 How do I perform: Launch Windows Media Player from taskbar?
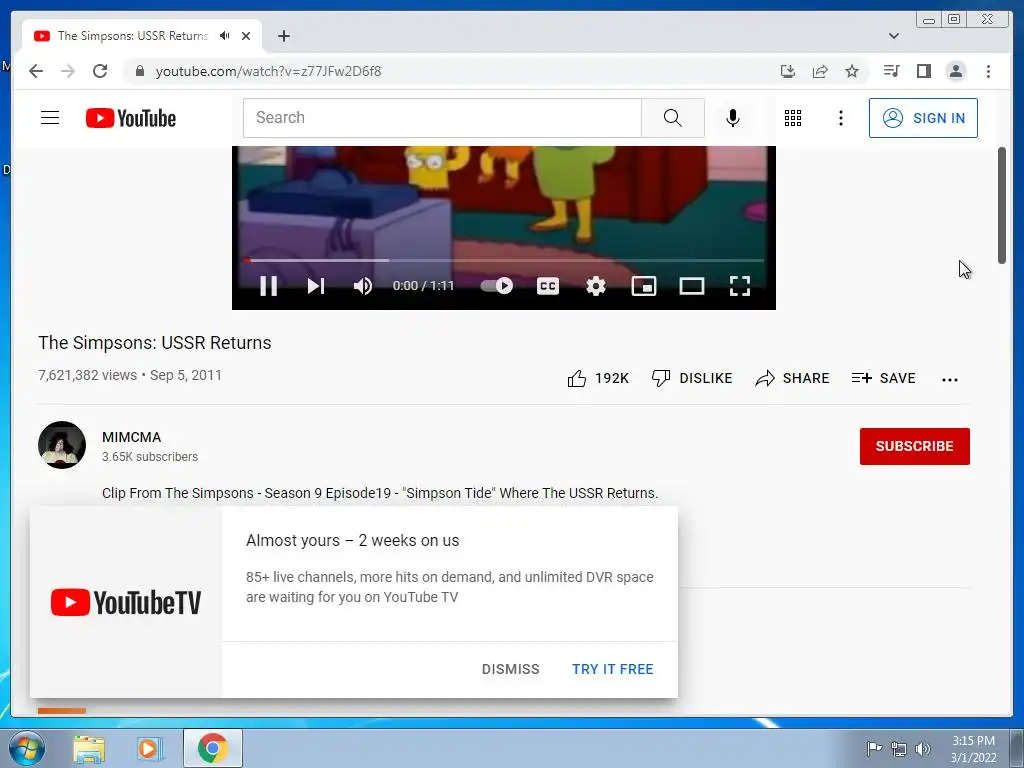(x=150, y=749)
